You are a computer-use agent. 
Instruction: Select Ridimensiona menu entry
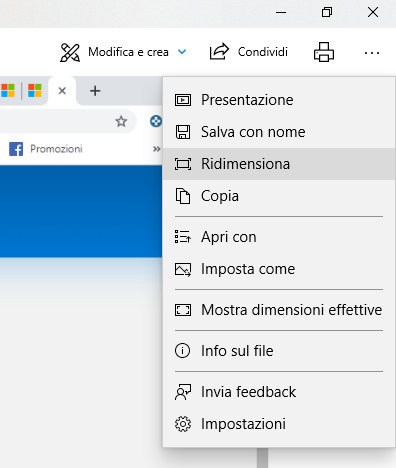pos(279,164)
